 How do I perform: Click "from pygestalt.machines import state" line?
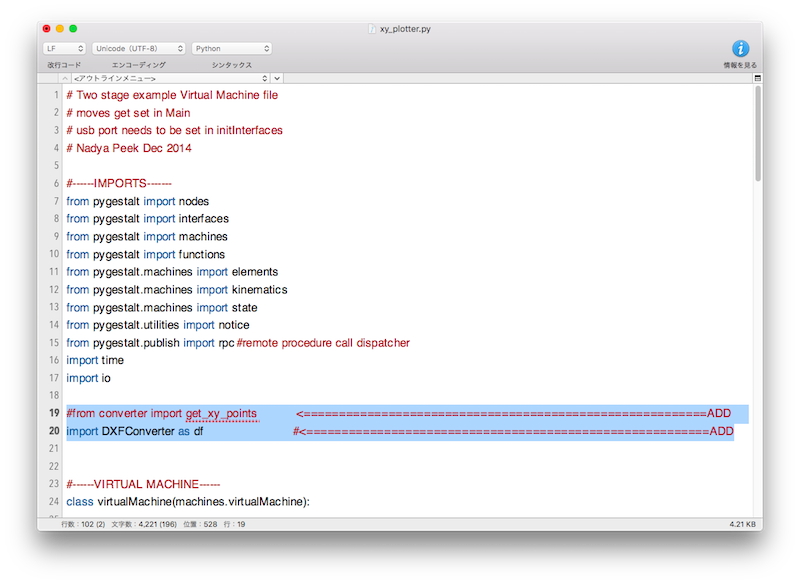tap(162, 307)
